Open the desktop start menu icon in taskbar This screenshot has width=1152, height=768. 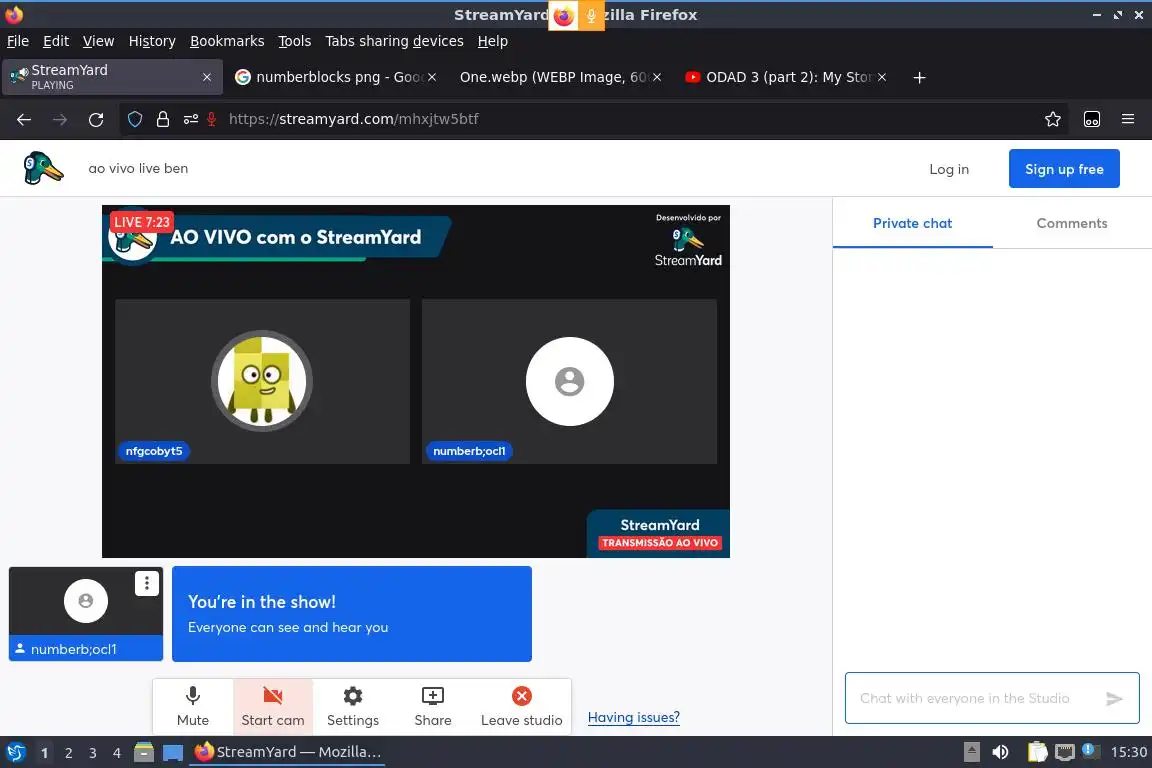point(15,752)
